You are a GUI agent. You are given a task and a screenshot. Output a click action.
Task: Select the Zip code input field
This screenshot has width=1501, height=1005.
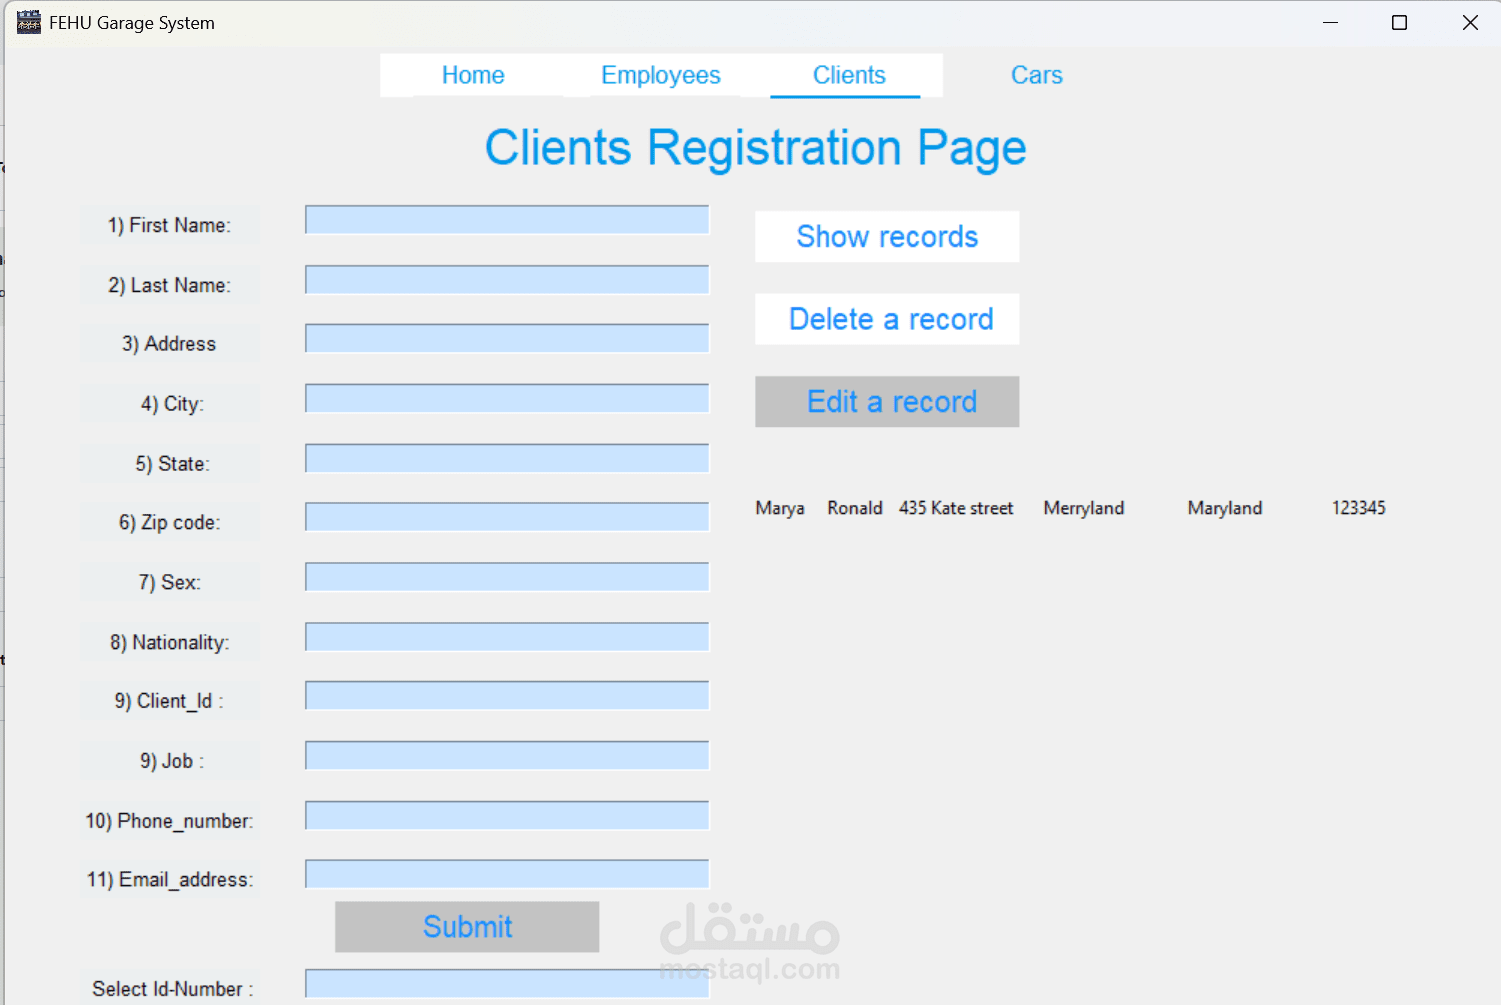tap(507, 517)
